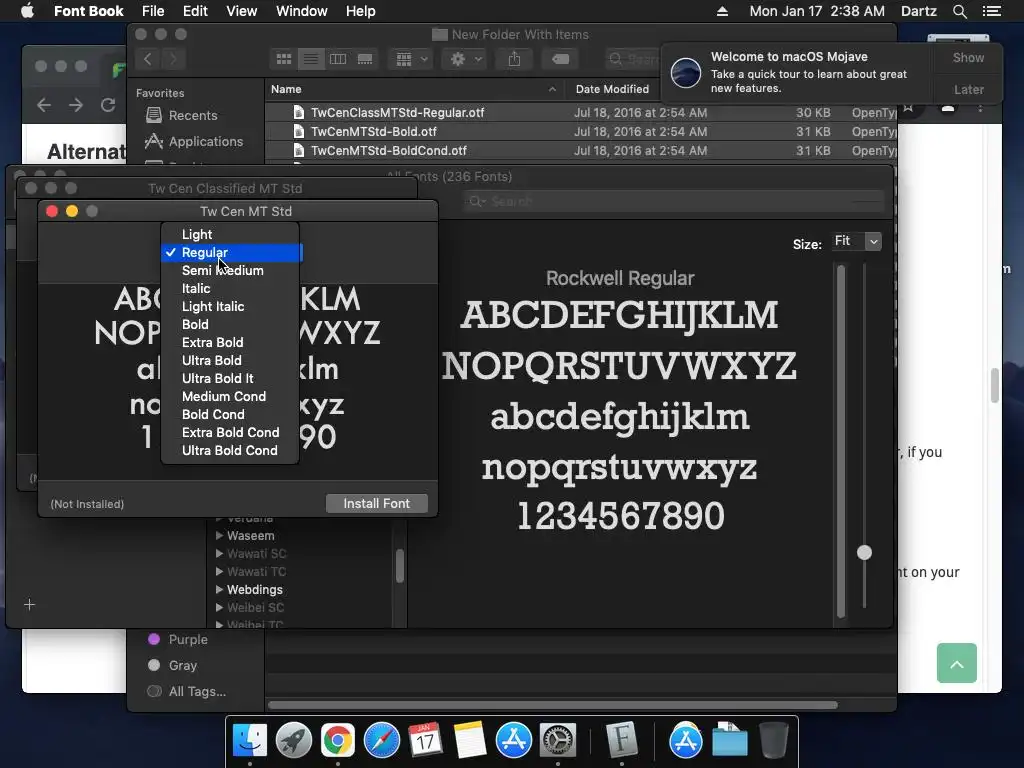Click browser reload icon
Viewport: 1024px width, 768px height.
(x=108, y=105)
